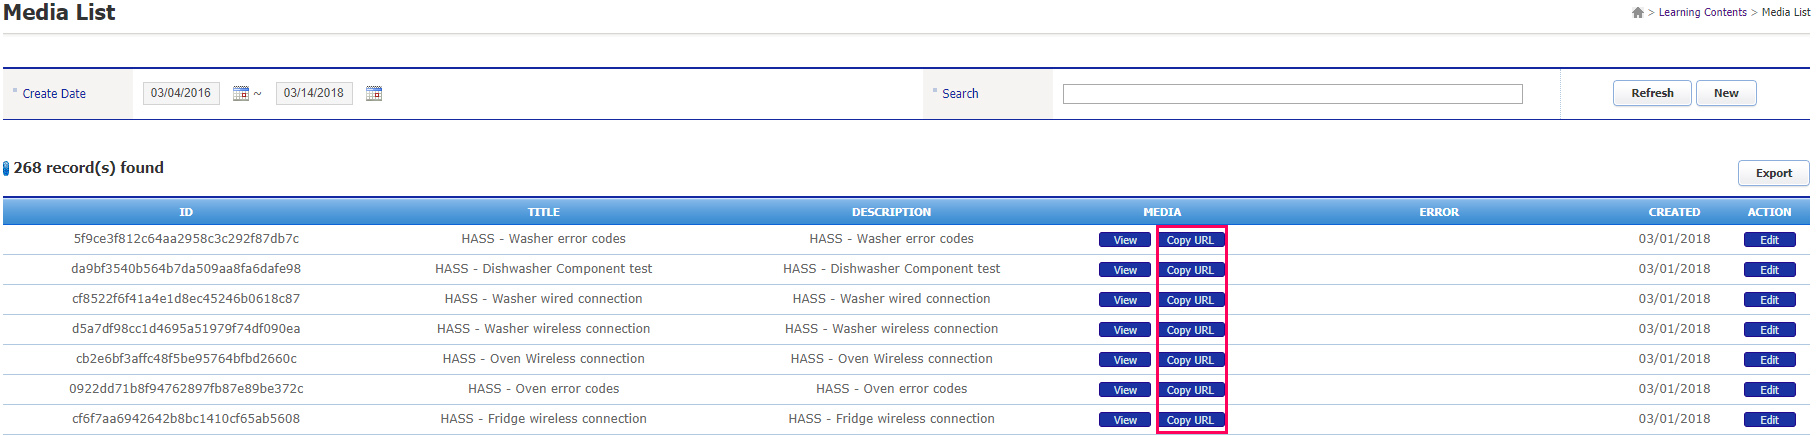Click the end date field 03/14/2018
Viewport: 1820px width, 436px height.
point(314,93)
